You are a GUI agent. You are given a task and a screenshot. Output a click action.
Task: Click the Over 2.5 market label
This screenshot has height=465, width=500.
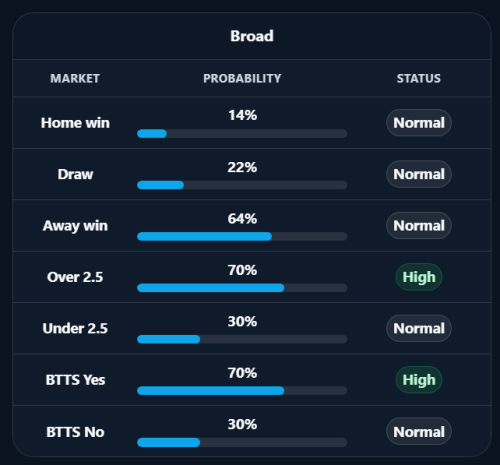(x=75, y=277)
